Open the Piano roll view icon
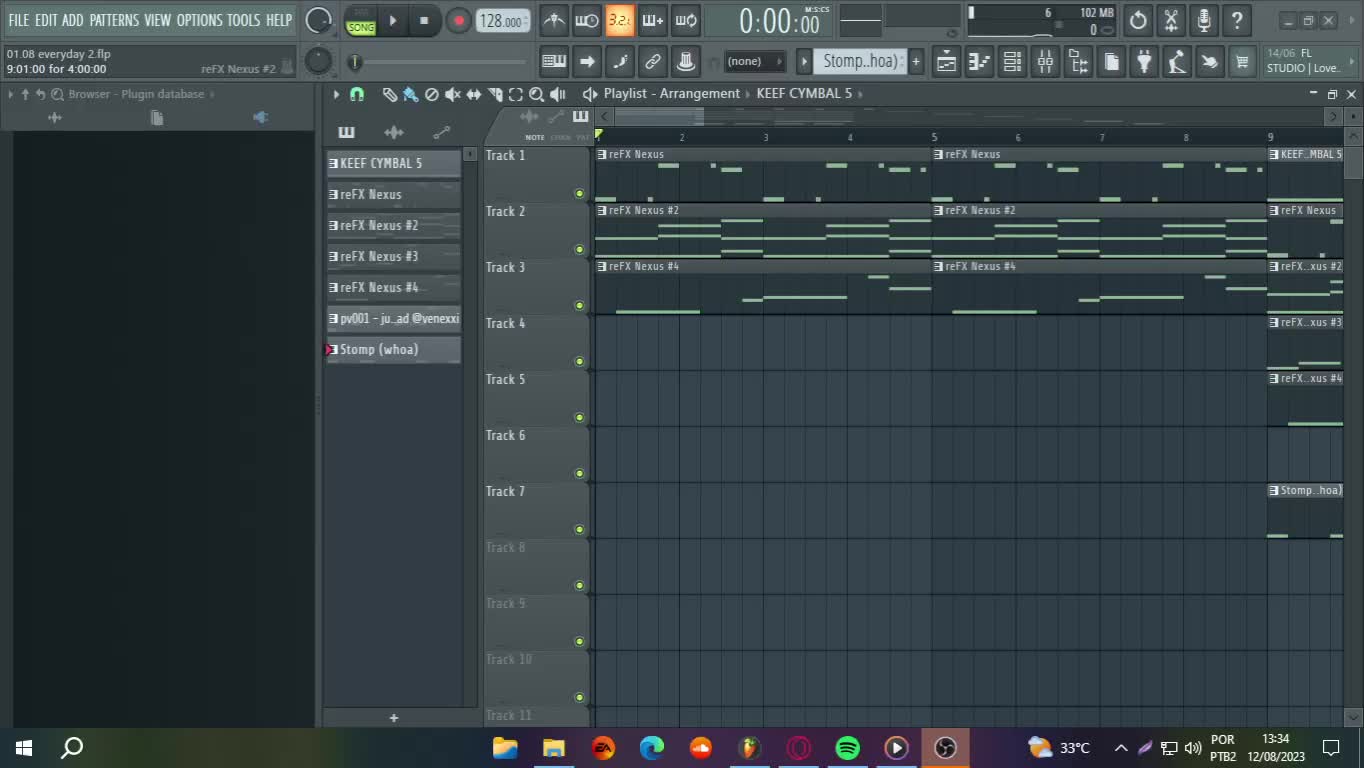 coord(979,62)
